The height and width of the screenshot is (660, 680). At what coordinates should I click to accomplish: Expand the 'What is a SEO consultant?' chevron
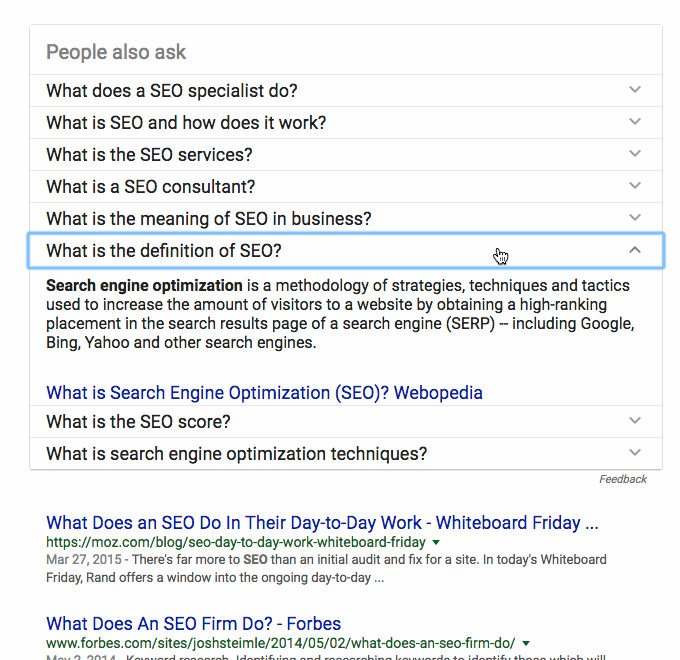tap(634, 186)
